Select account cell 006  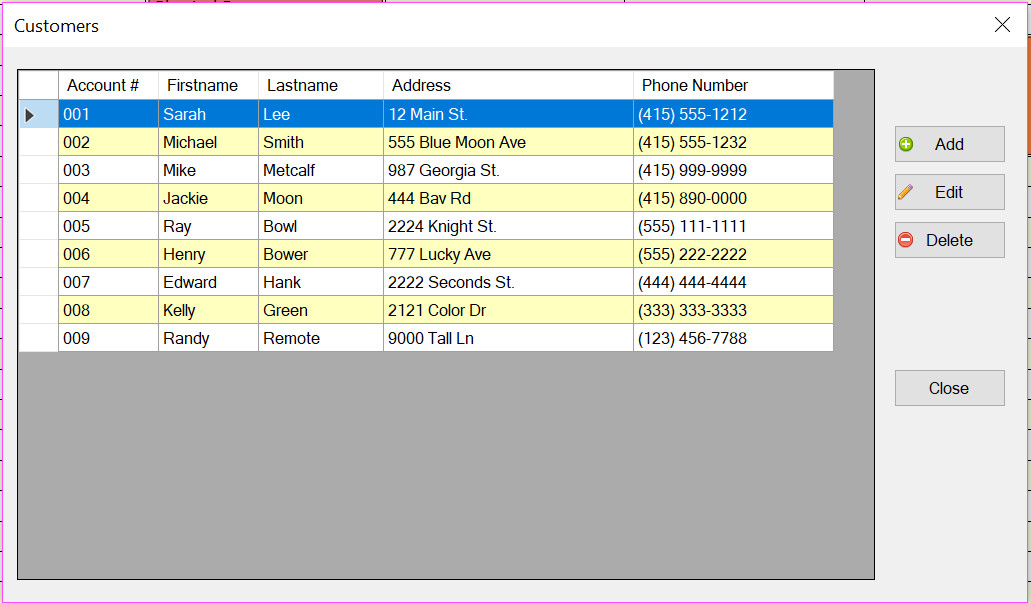108,254
